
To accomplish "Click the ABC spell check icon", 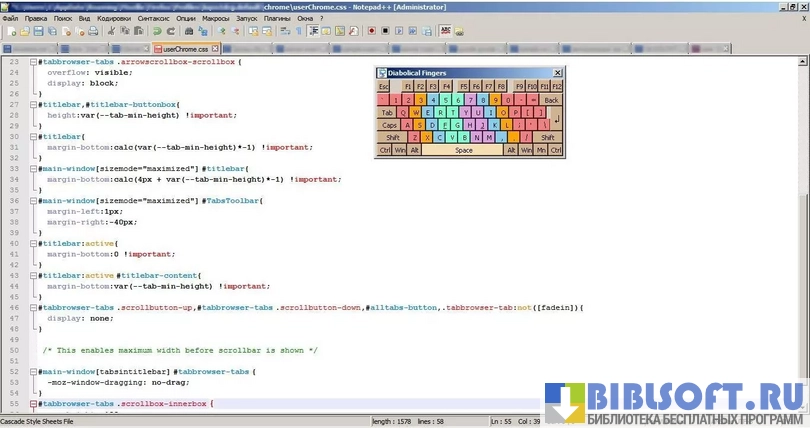I will pyautogui.click(x=445, y=31).
